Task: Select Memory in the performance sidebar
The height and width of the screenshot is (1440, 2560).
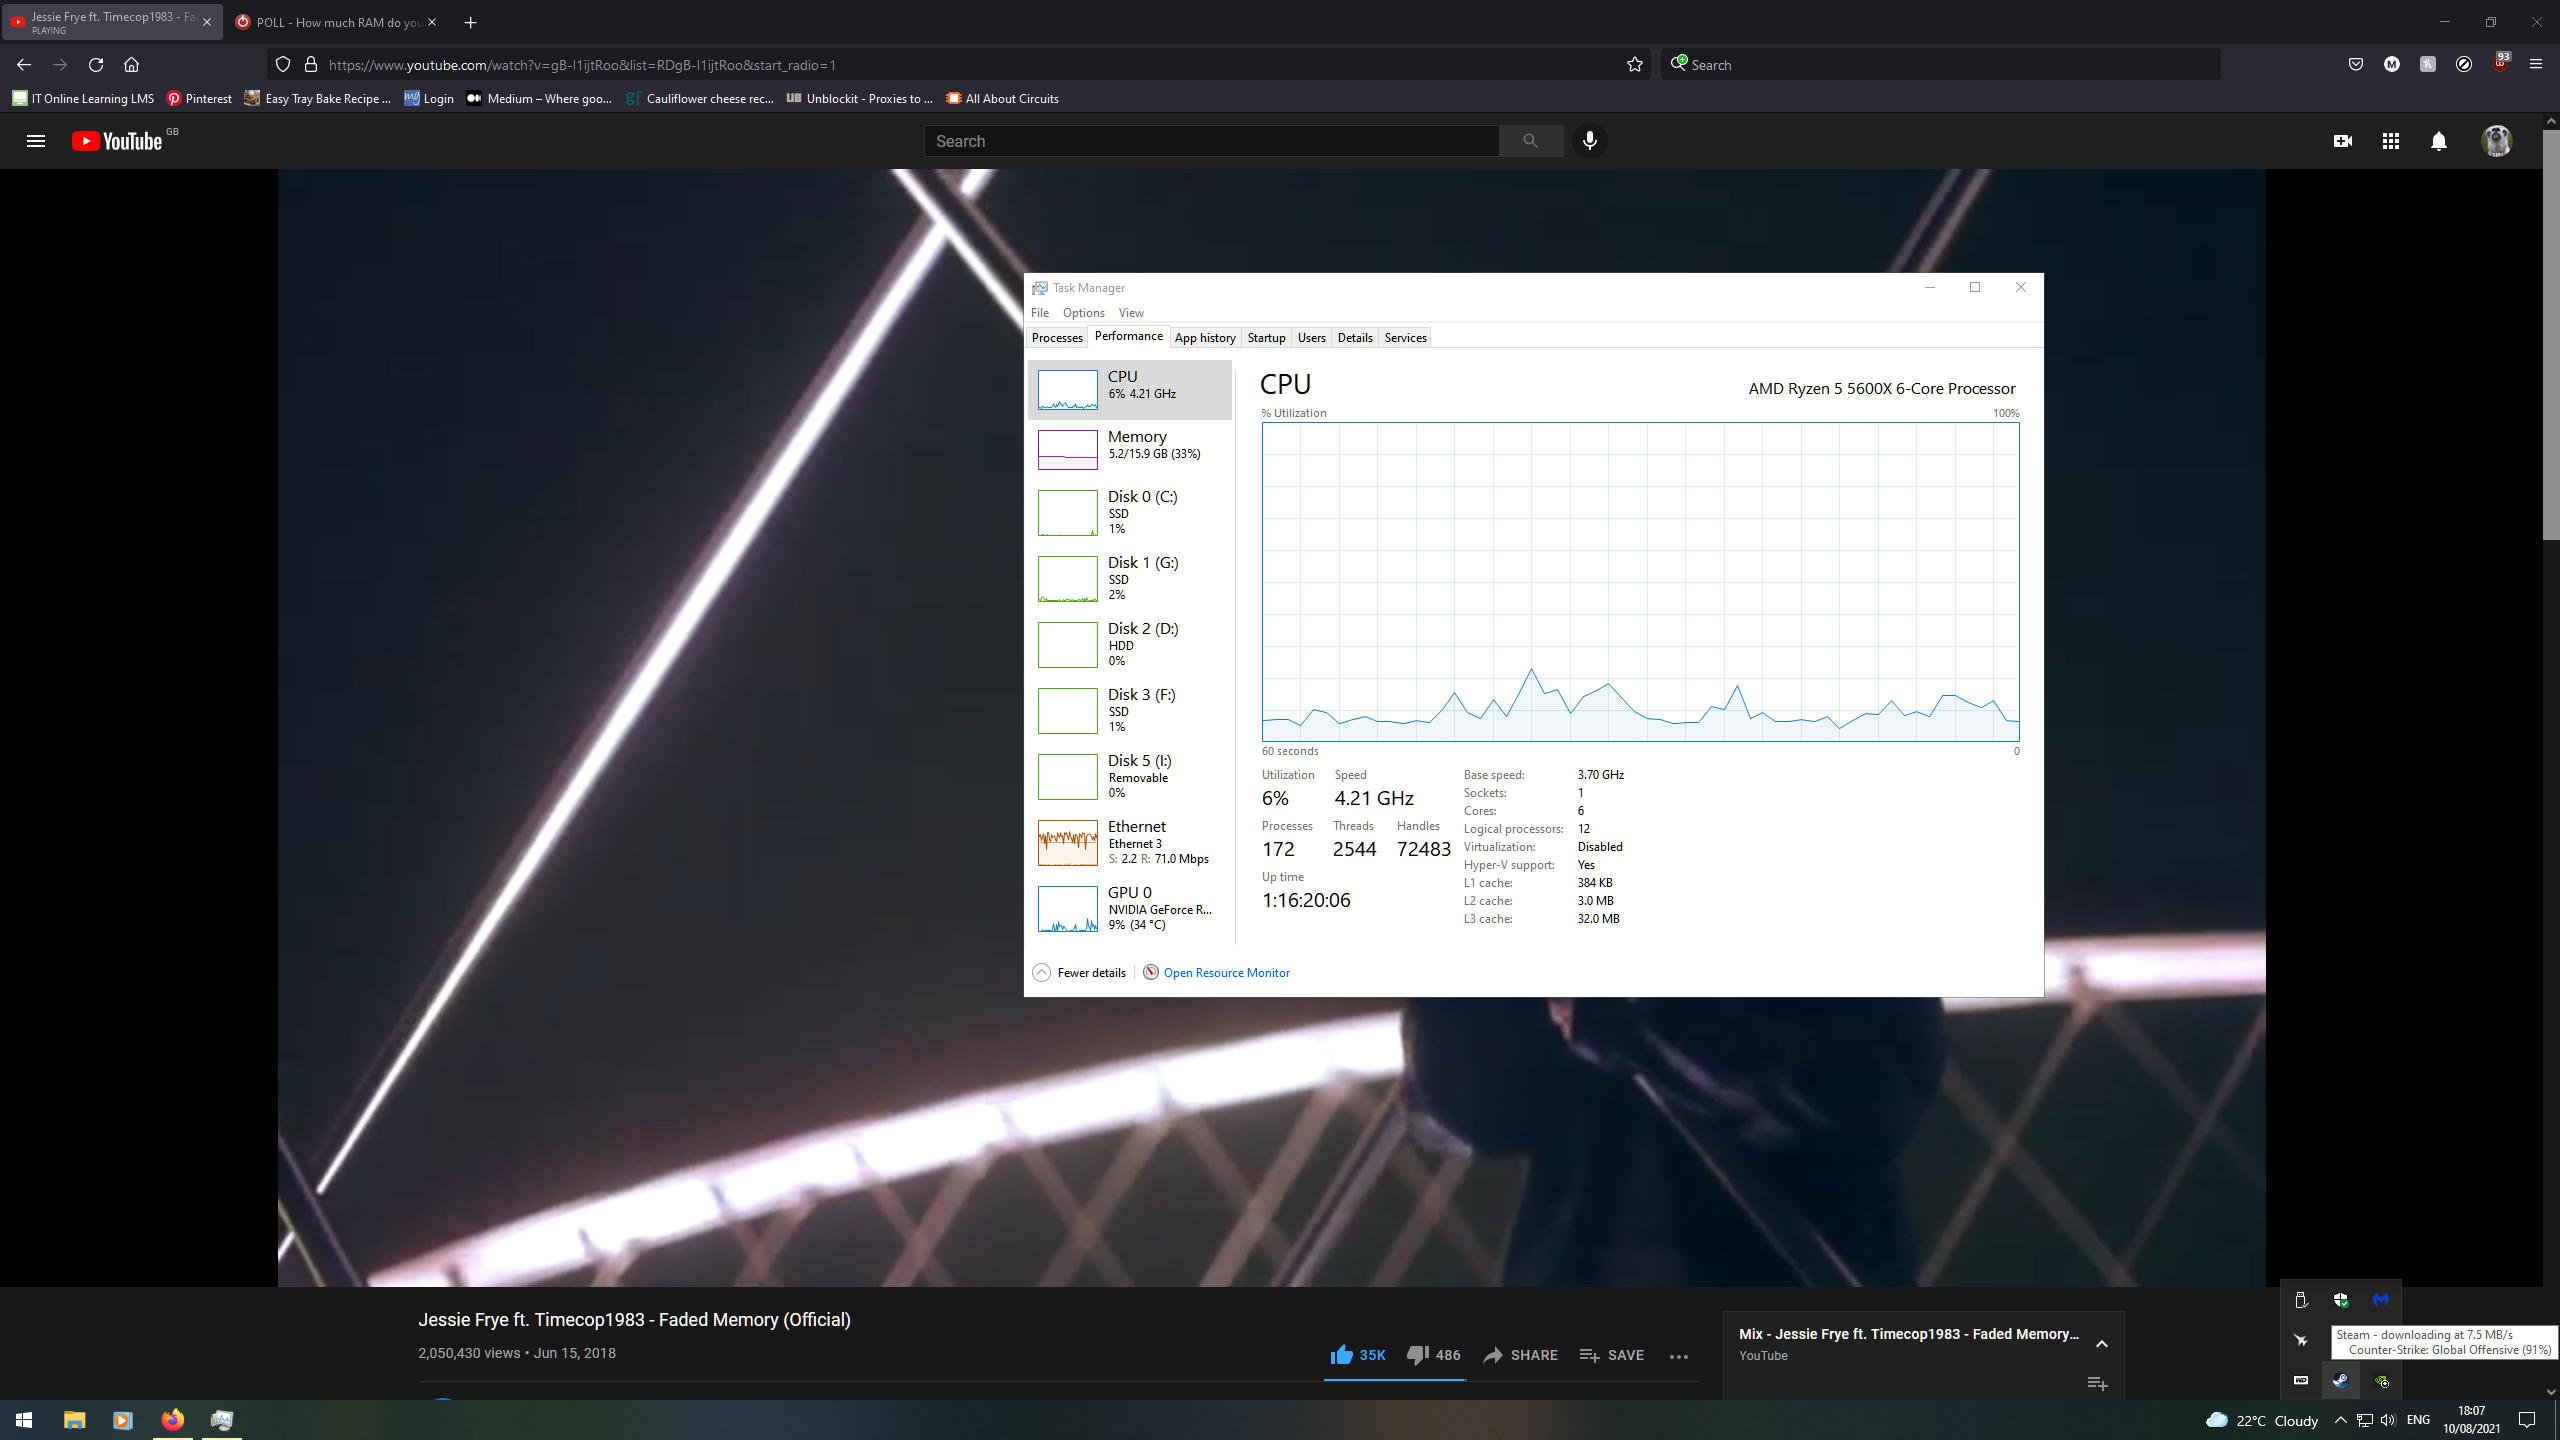Action: click(1130, 450)
